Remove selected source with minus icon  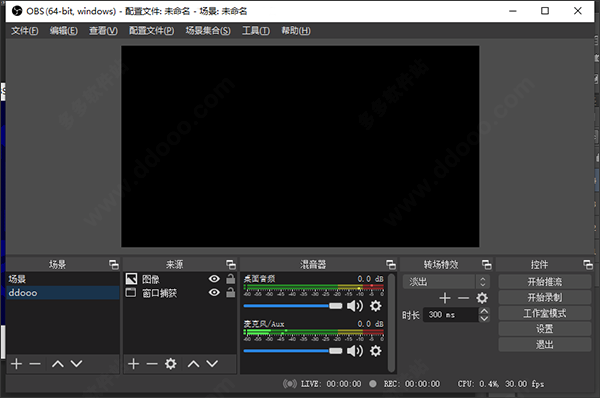[152, 364]
